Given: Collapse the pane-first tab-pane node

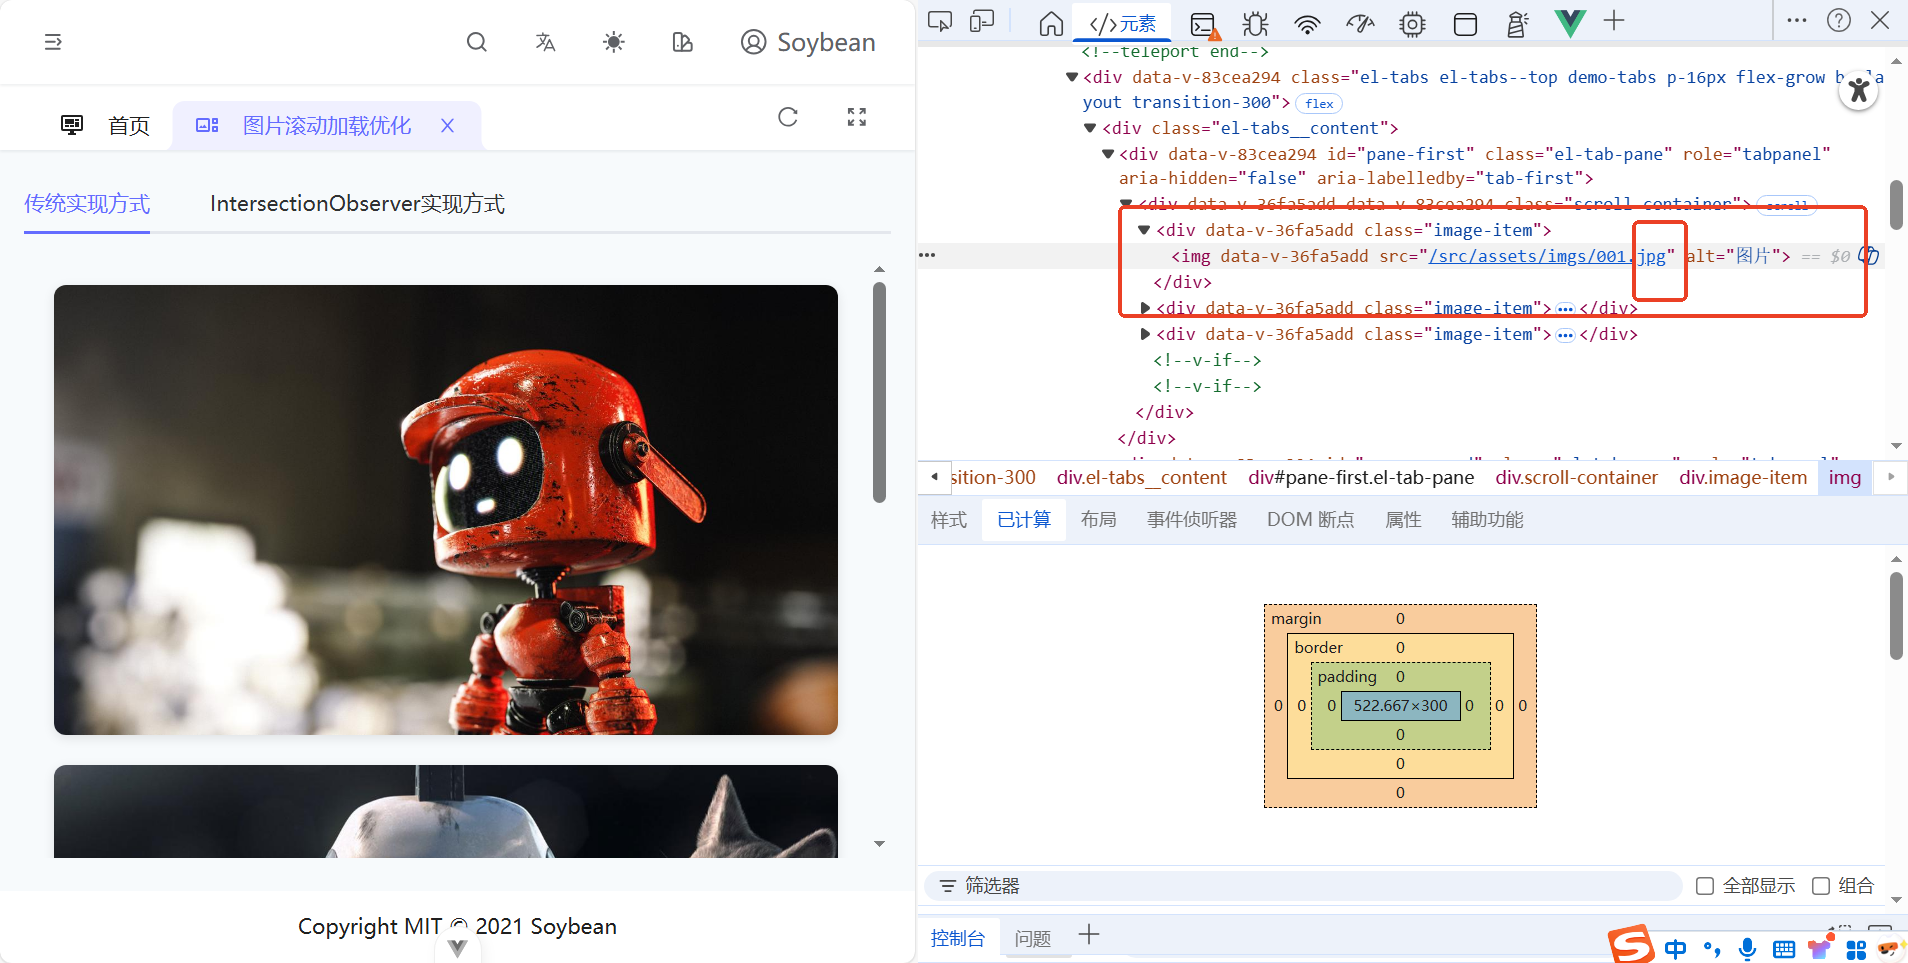Looking at the screenshot, I should pos(1108,154).
